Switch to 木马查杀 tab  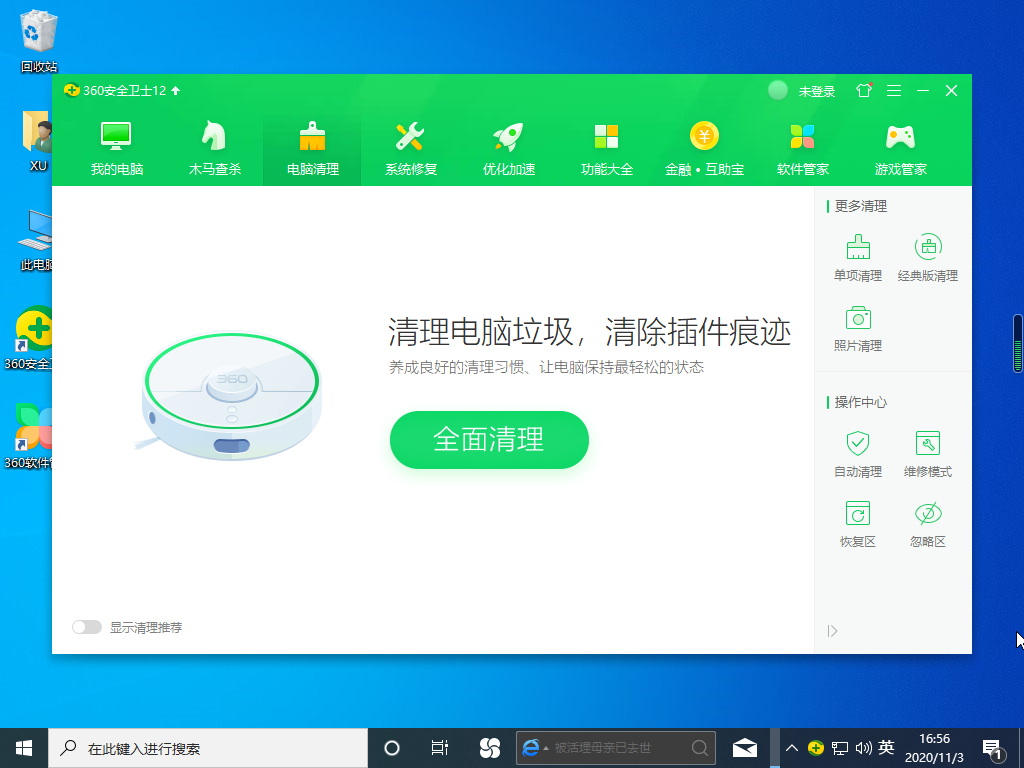pos(214,149)
